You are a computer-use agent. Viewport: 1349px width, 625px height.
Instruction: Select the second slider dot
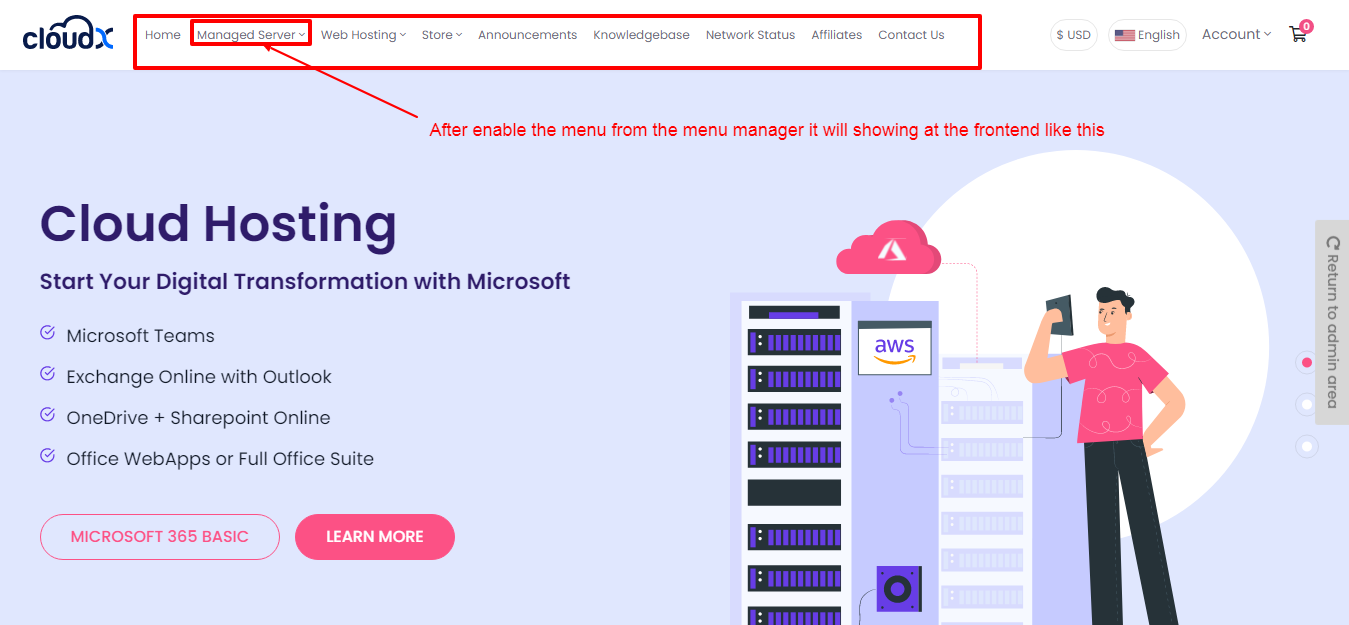1306,404
